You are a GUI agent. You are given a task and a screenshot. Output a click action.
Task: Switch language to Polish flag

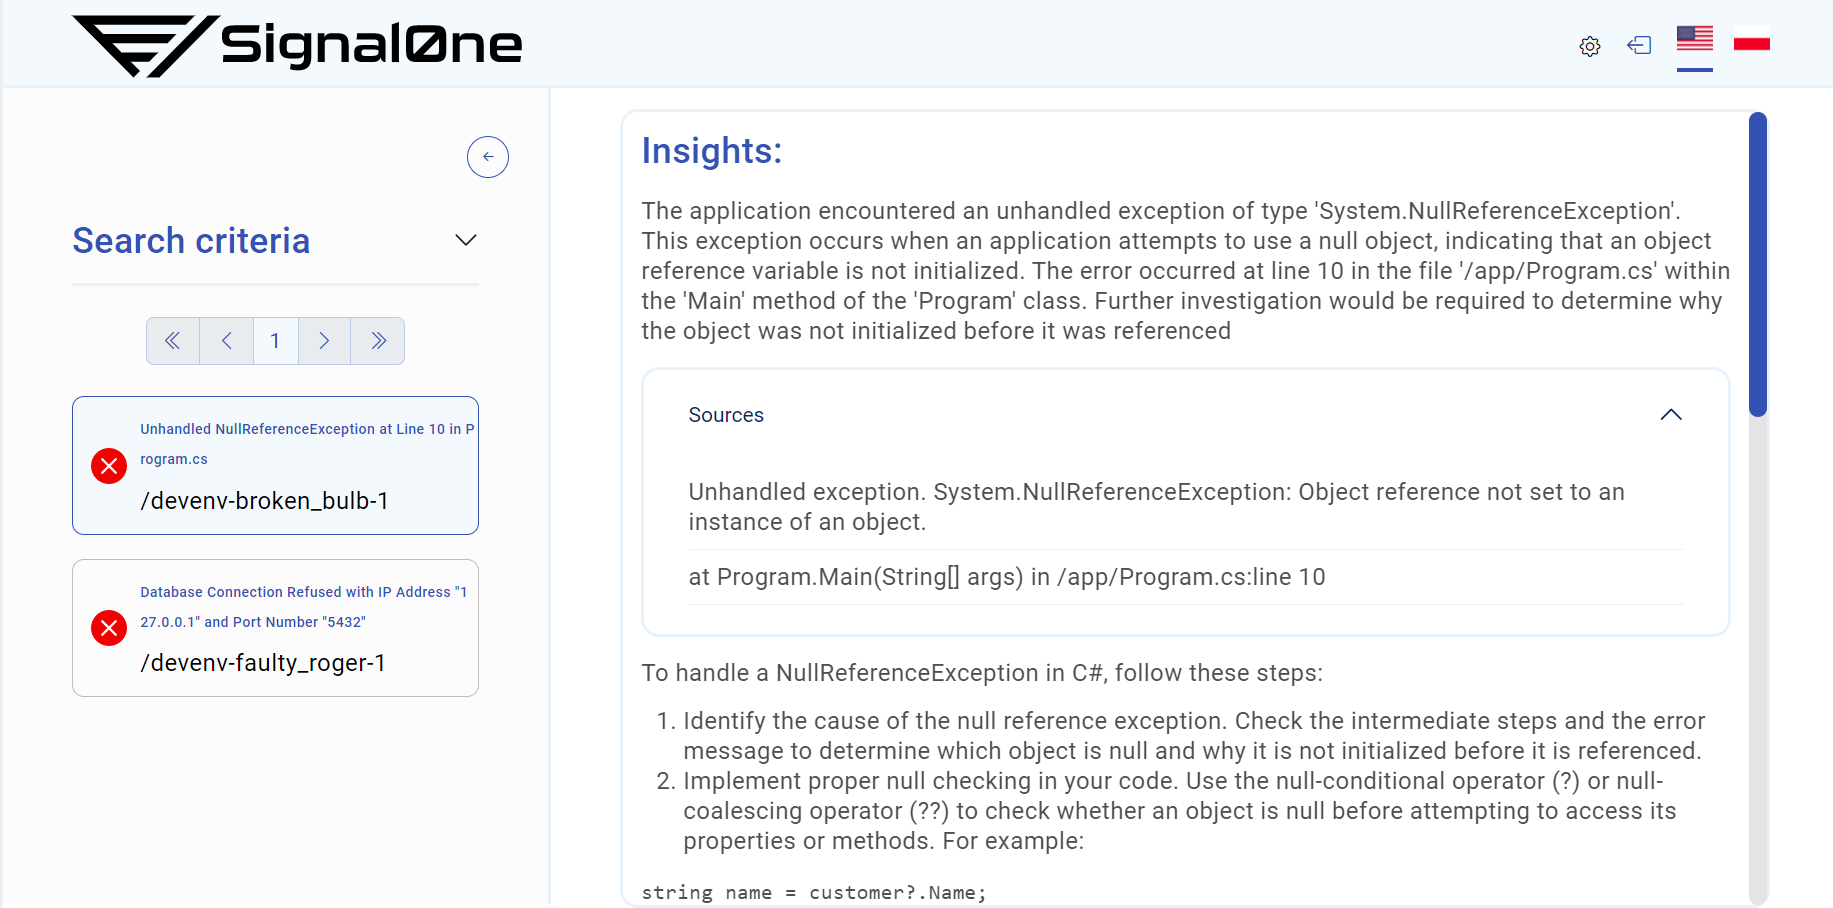click(x=1751, y=41)
